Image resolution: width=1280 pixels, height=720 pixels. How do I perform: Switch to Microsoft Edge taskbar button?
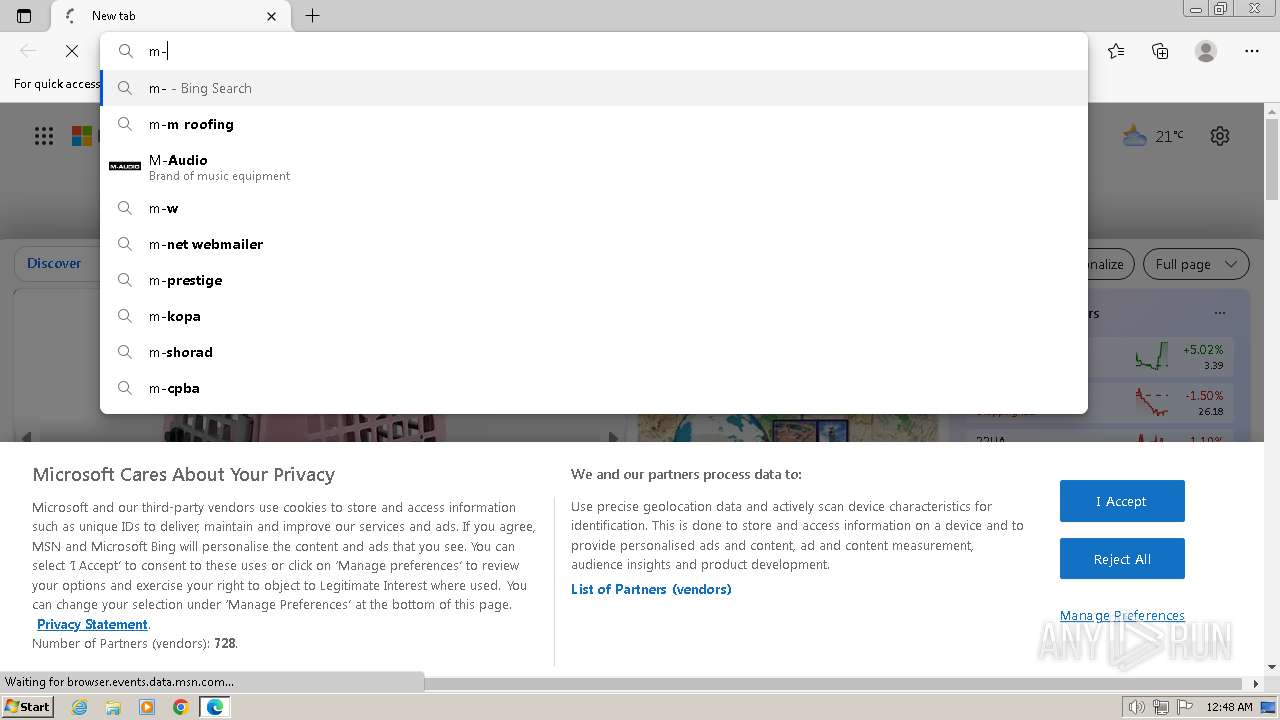click(x=215, y=707)
